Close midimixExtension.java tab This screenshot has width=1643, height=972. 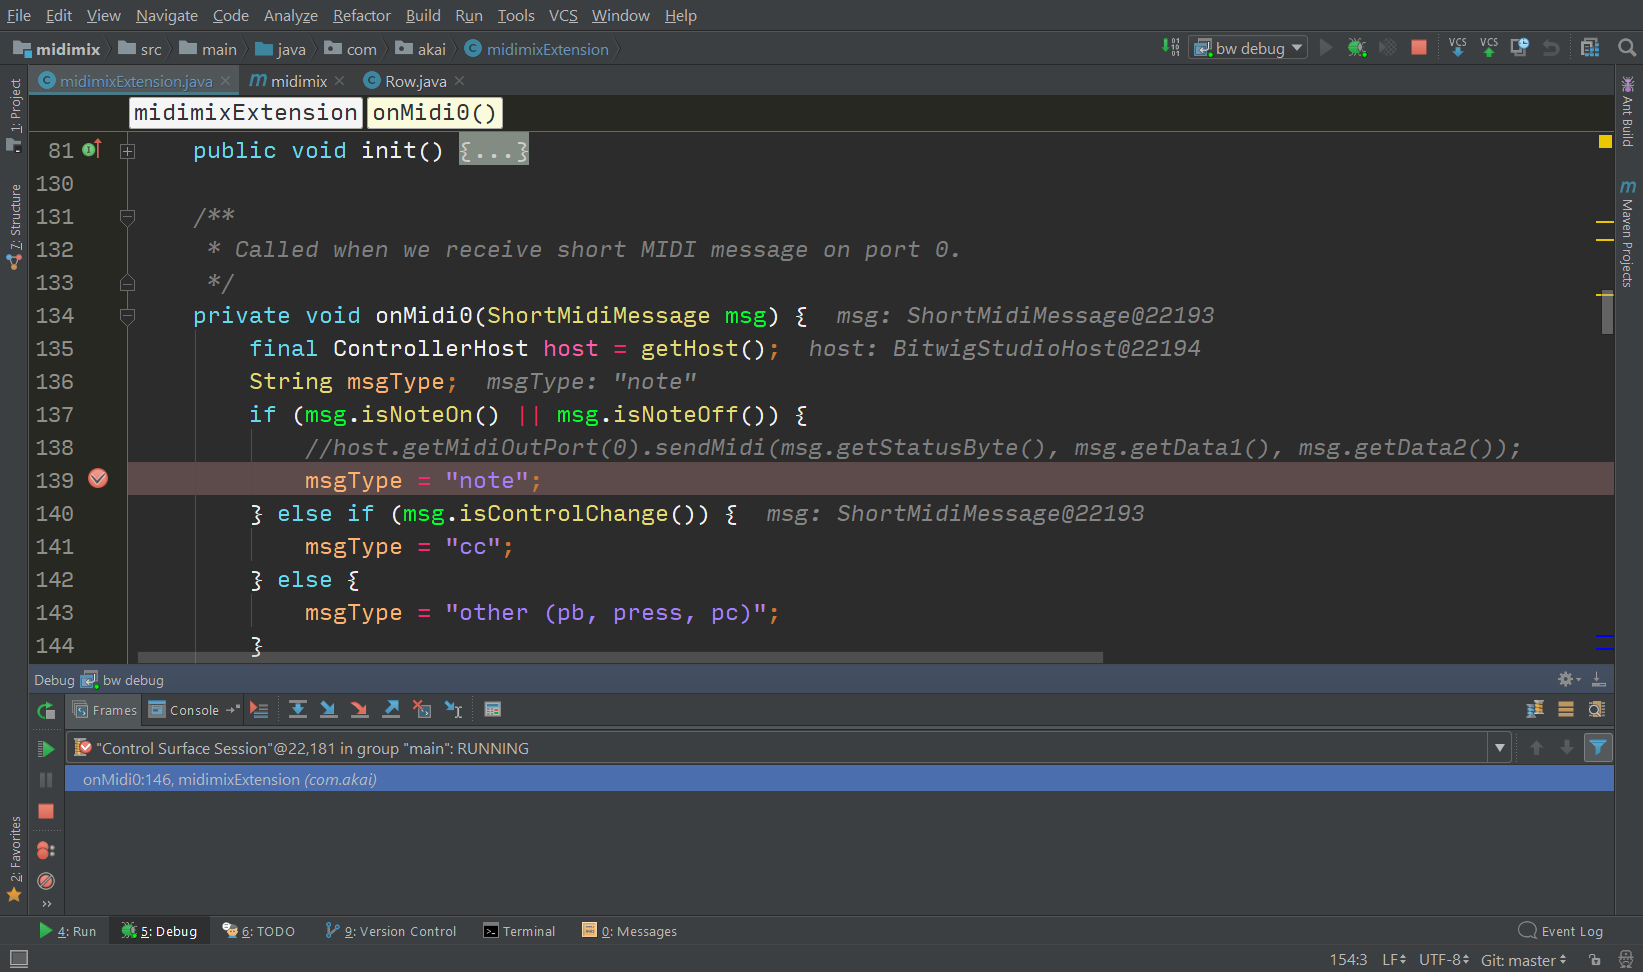pos(225,81)
